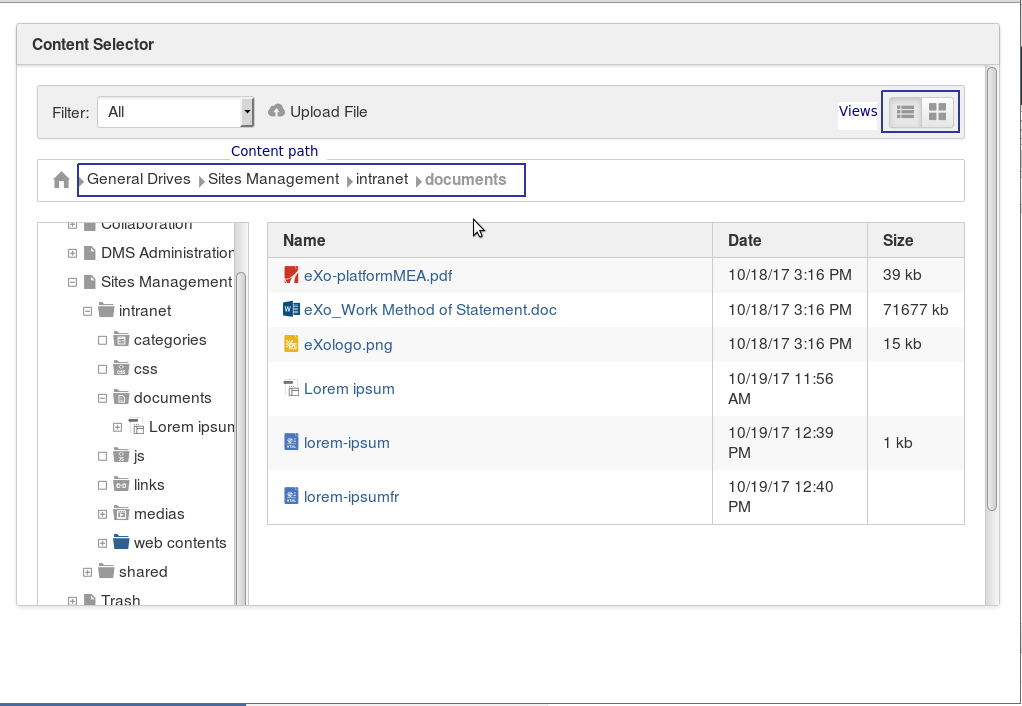1022x706 pixels.
Task: Click the lorem-ipsumfr html file icon
Action: pos(291,496)
